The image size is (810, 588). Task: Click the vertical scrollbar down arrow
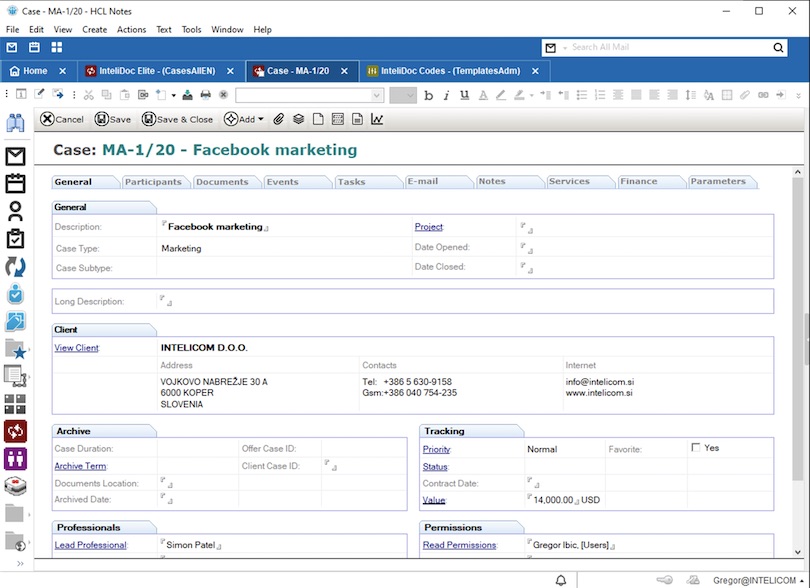point(798,552)
